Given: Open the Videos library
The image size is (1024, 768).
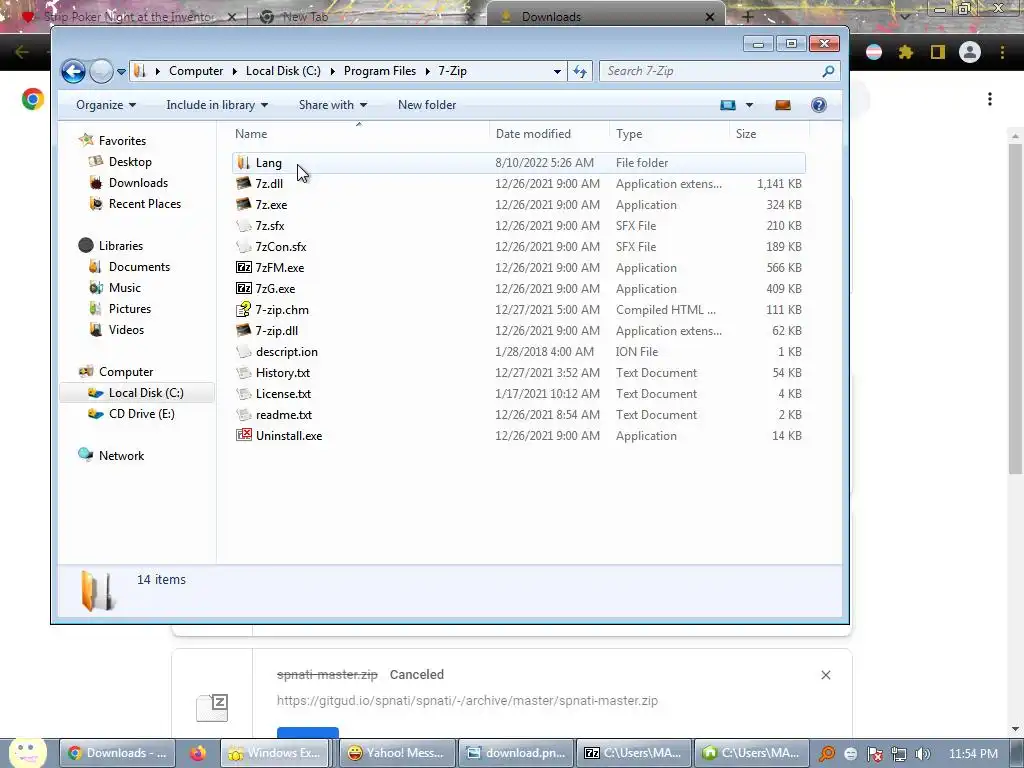Looking at the screenshot, I should click(126, 329).
